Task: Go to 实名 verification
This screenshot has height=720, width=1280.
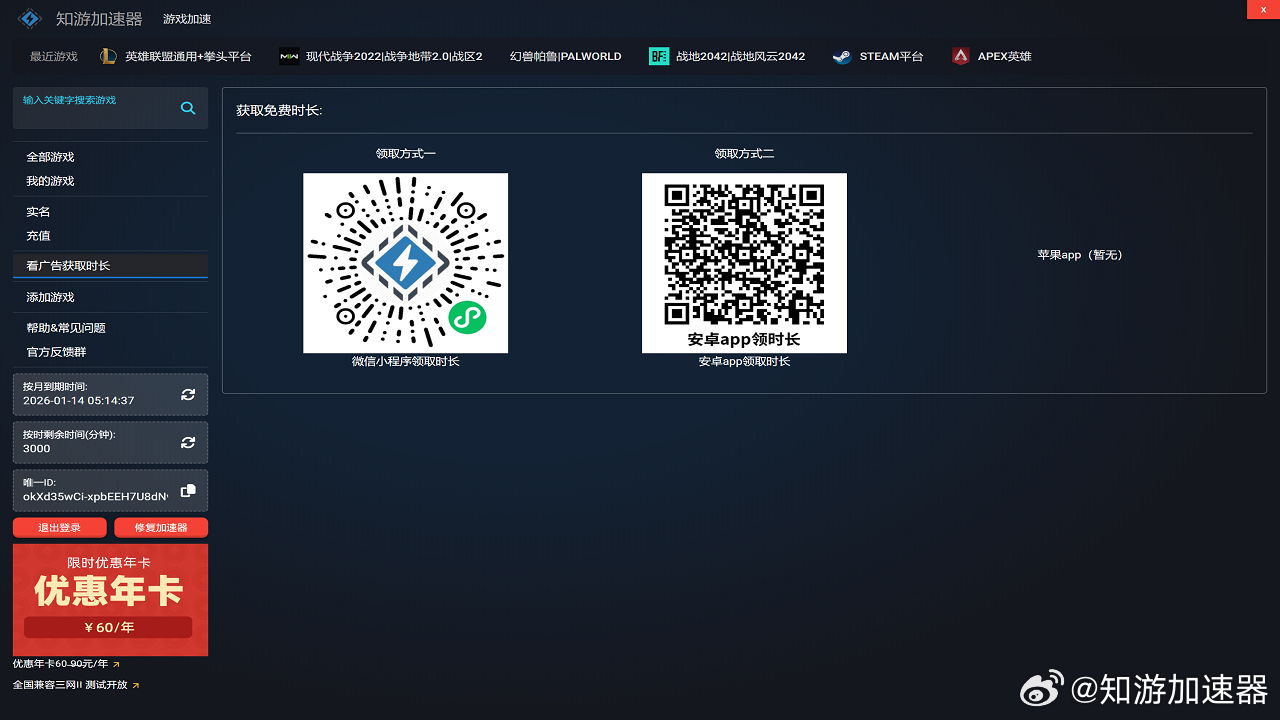Action: tap(38, 212)
